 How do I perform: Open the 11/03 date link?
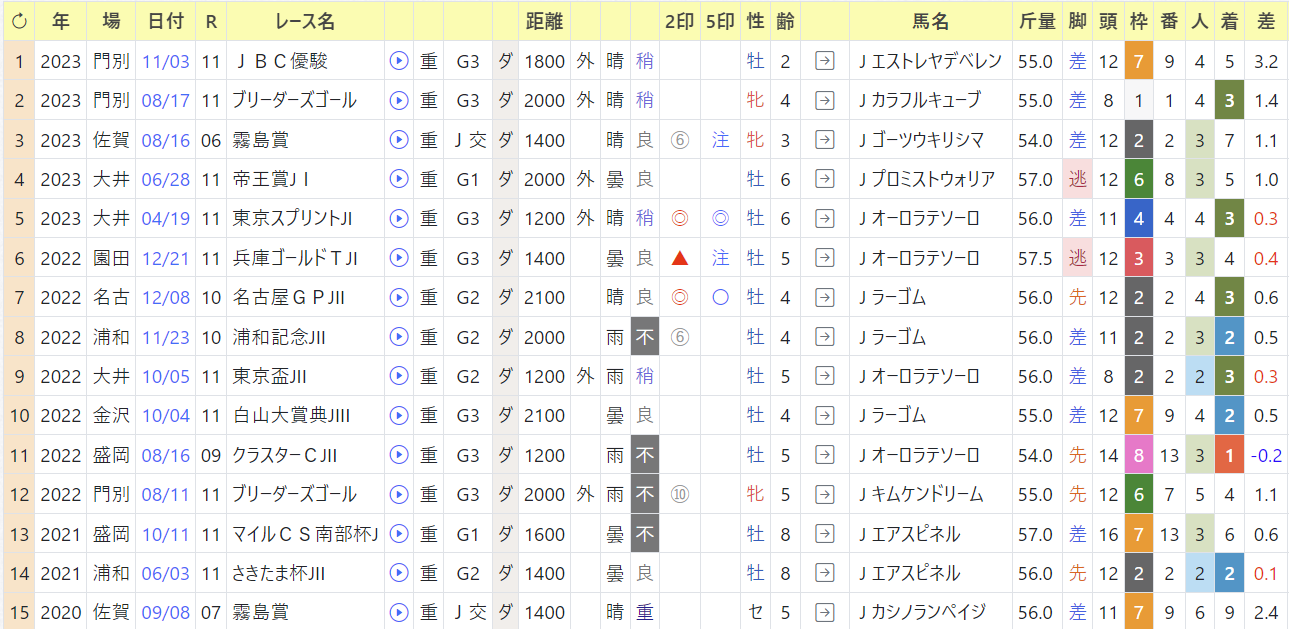point(165,61)
